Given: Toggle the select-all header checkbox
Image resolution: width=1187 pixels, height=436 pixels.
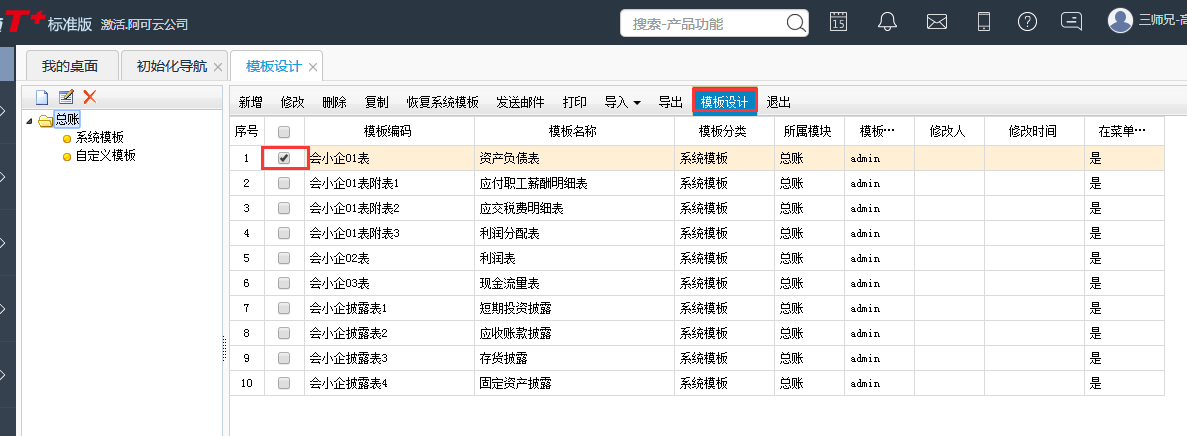Looking at the screenshot, I should pos(284,132).
